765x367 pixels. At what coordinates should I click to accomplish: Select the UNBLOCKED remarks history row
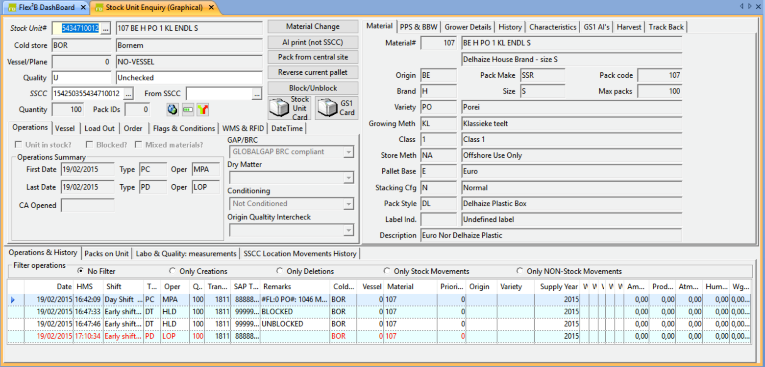(x=379, y=324)
